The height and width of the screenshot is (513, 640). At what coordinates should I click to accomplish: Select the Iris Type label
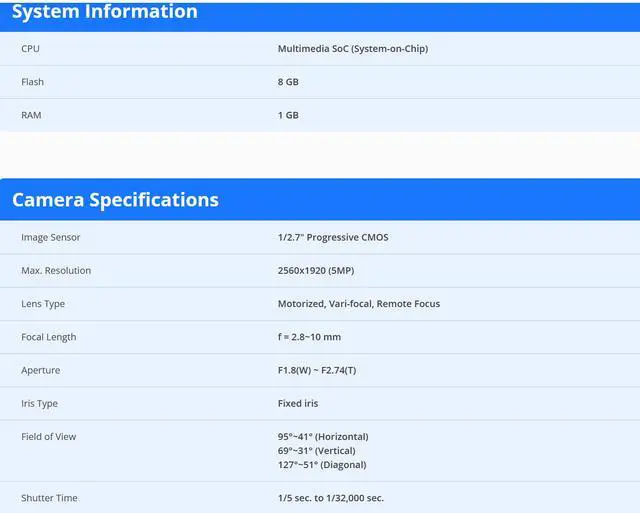(40, 403)
